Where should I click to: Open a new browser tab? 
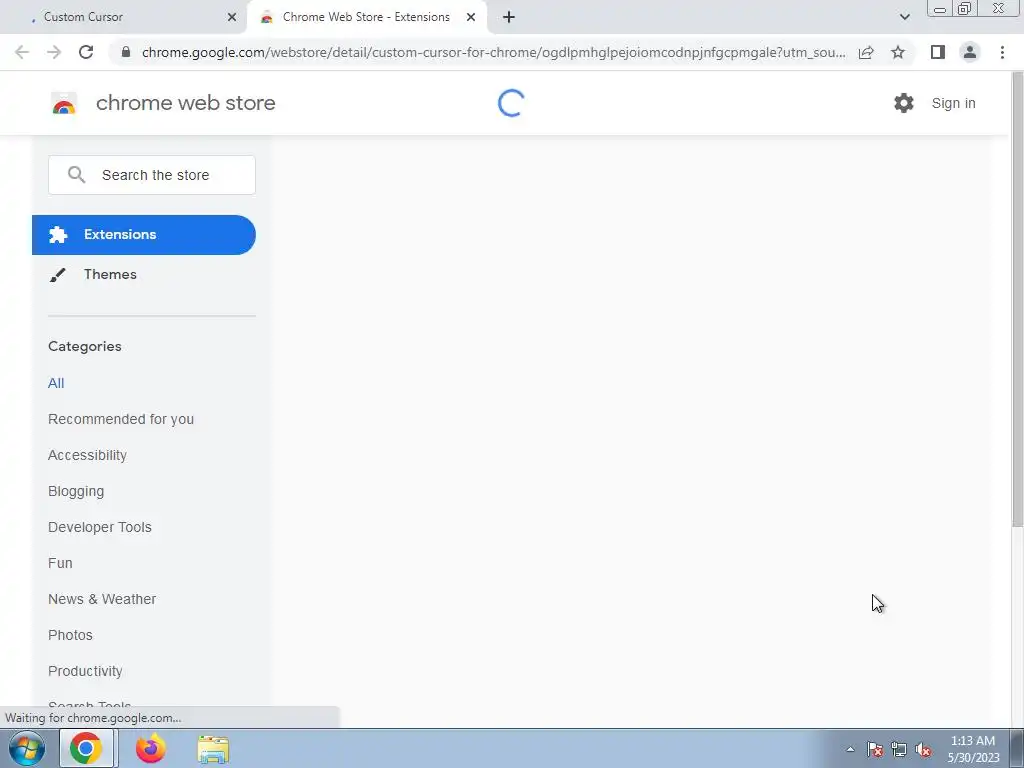click(x=509, y=17)
